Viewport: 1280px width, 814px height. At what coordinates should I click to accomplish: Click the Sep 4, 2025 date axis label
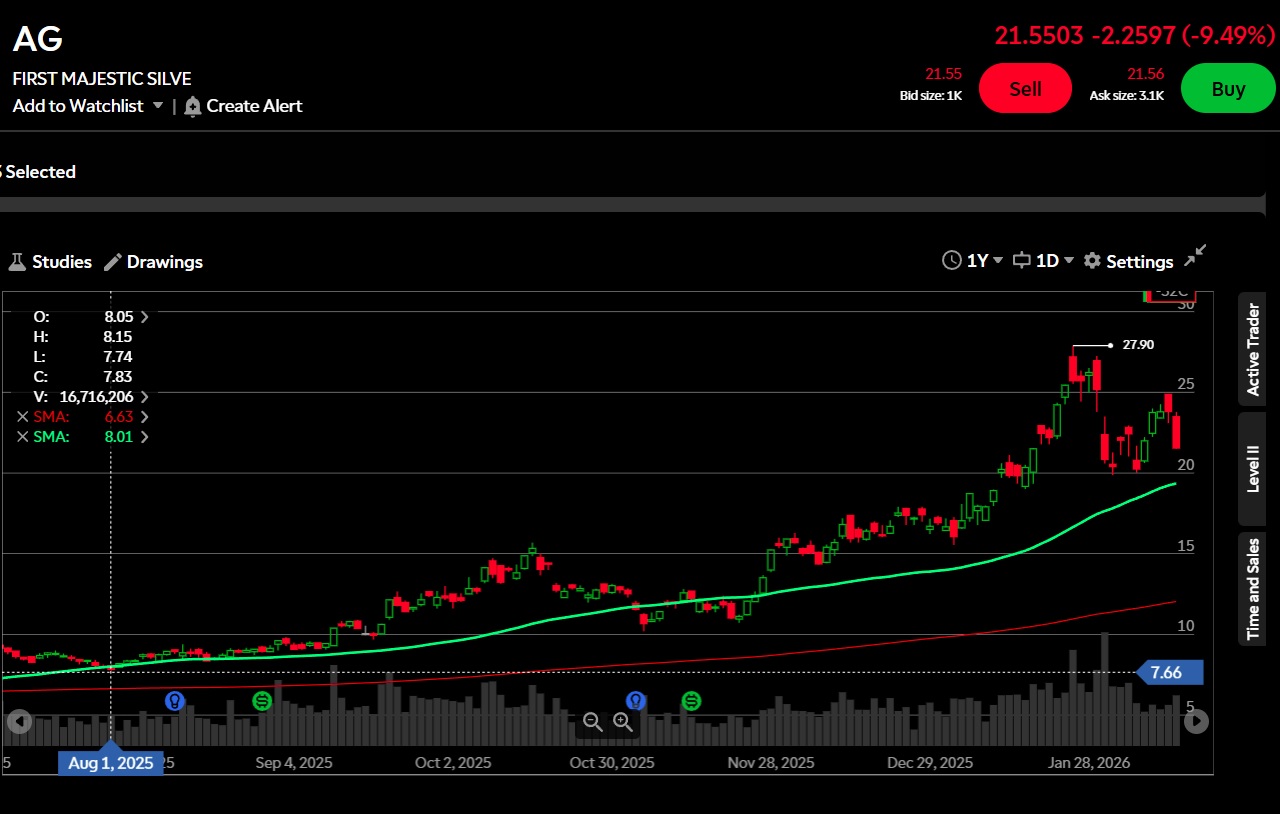coord(294,763)
